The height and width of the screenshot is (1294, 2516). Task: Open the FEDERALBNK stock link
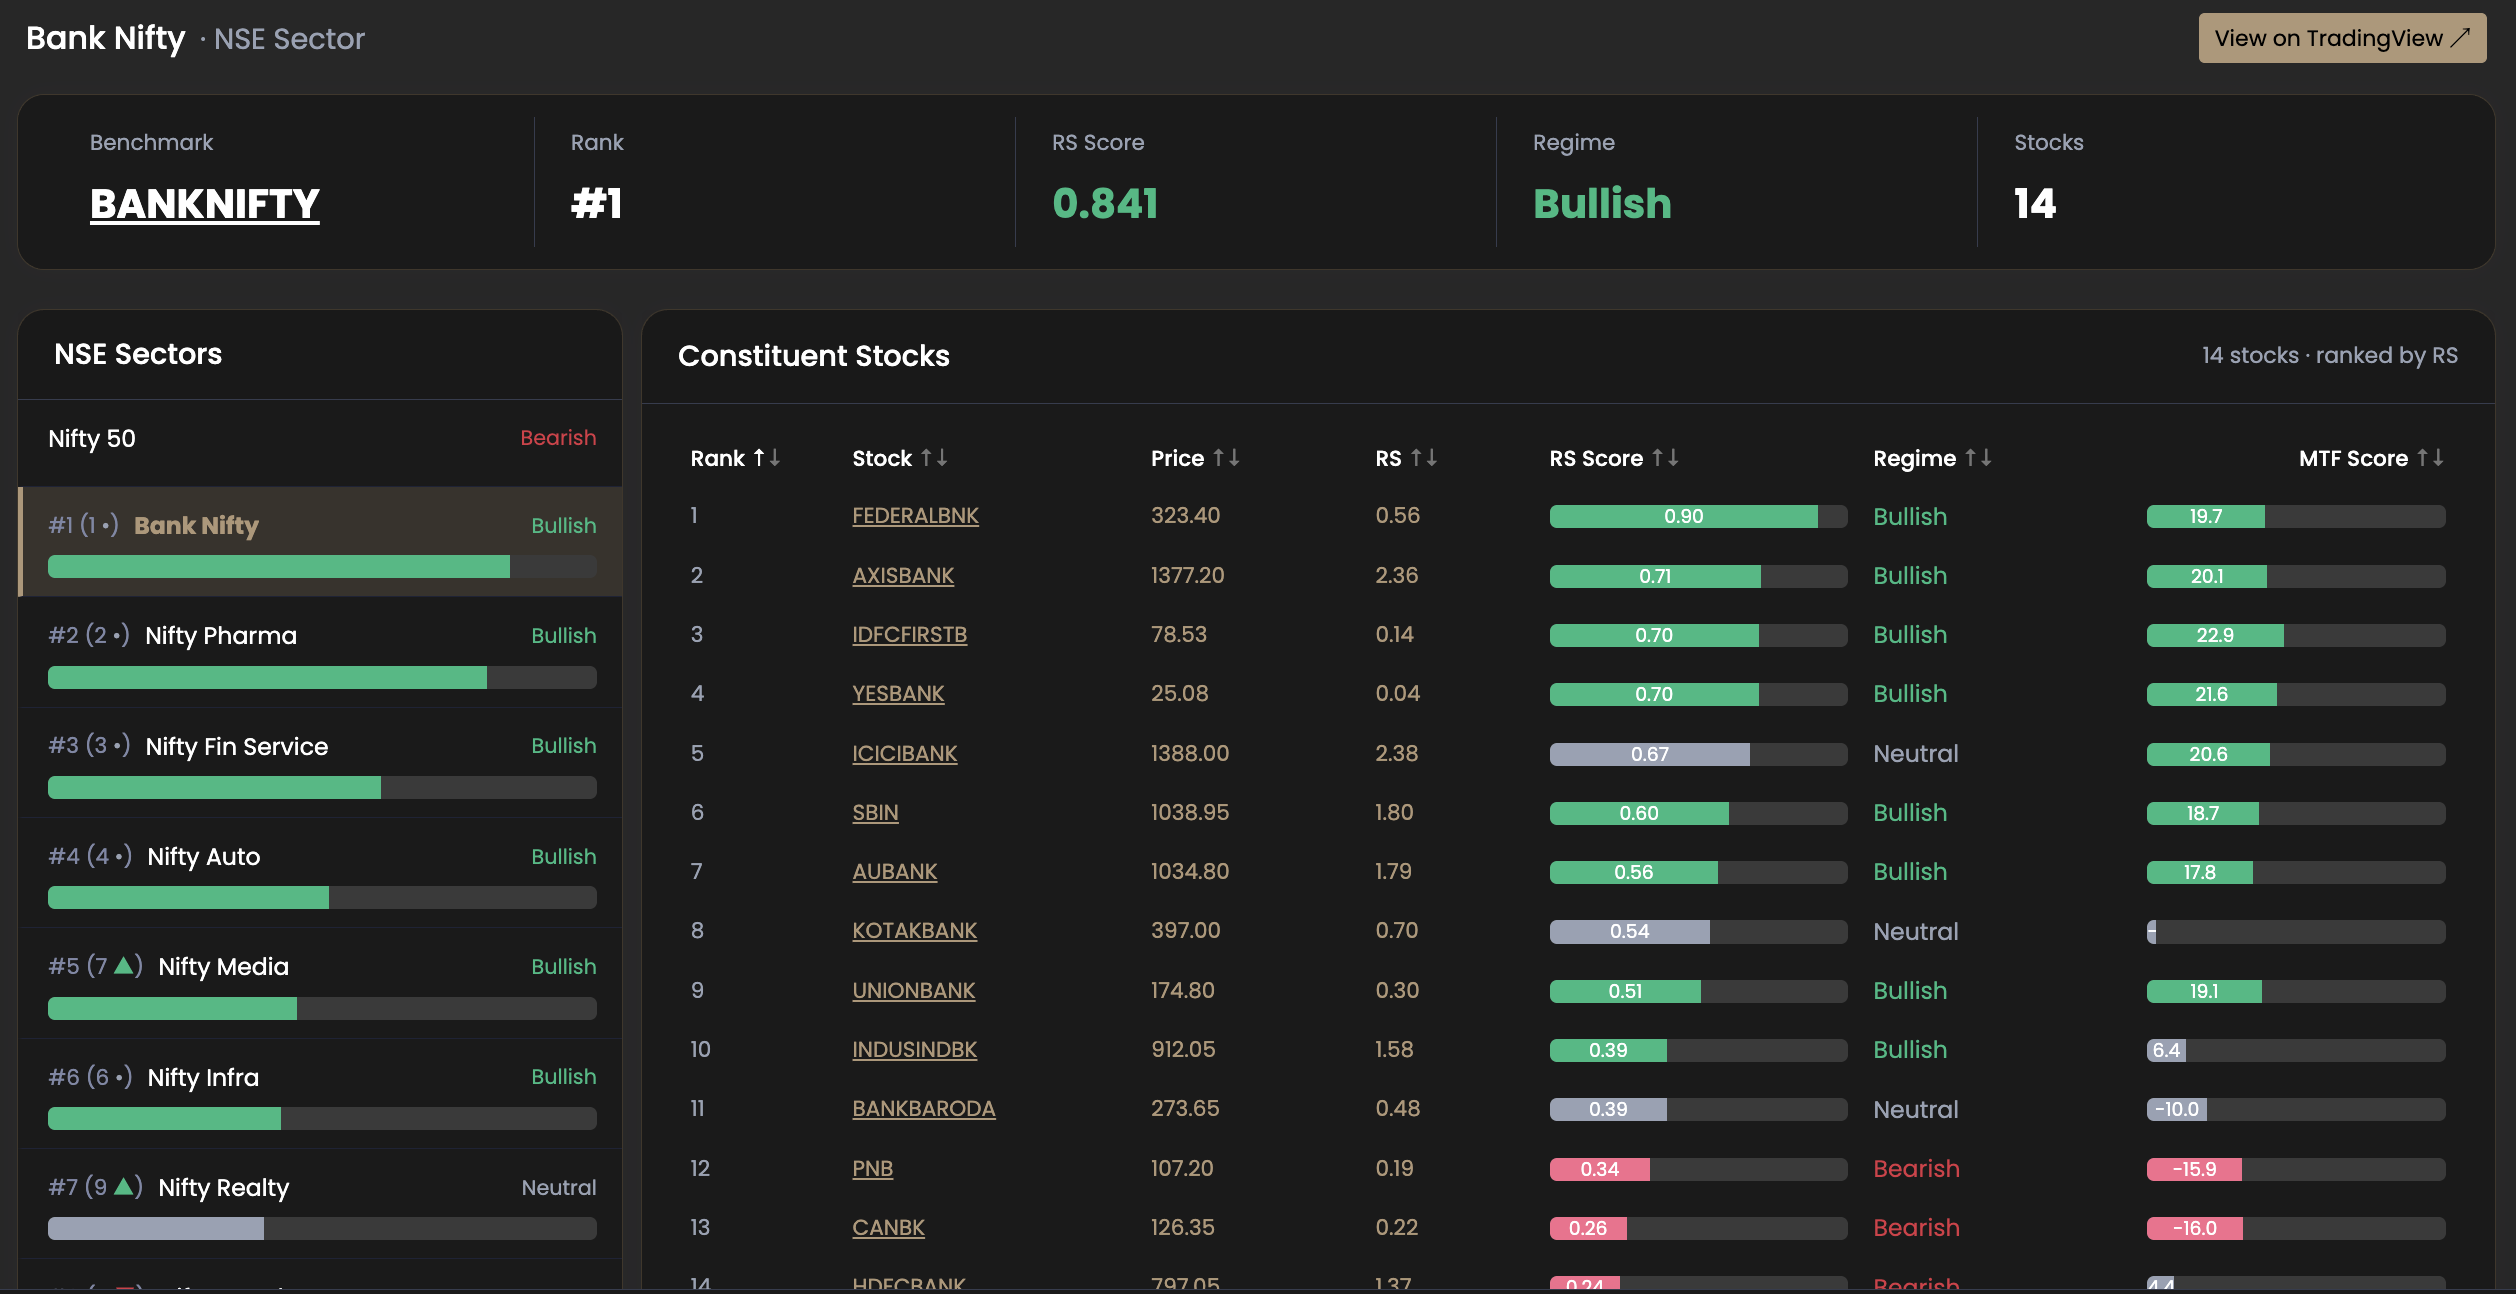(x=915, y=516)
